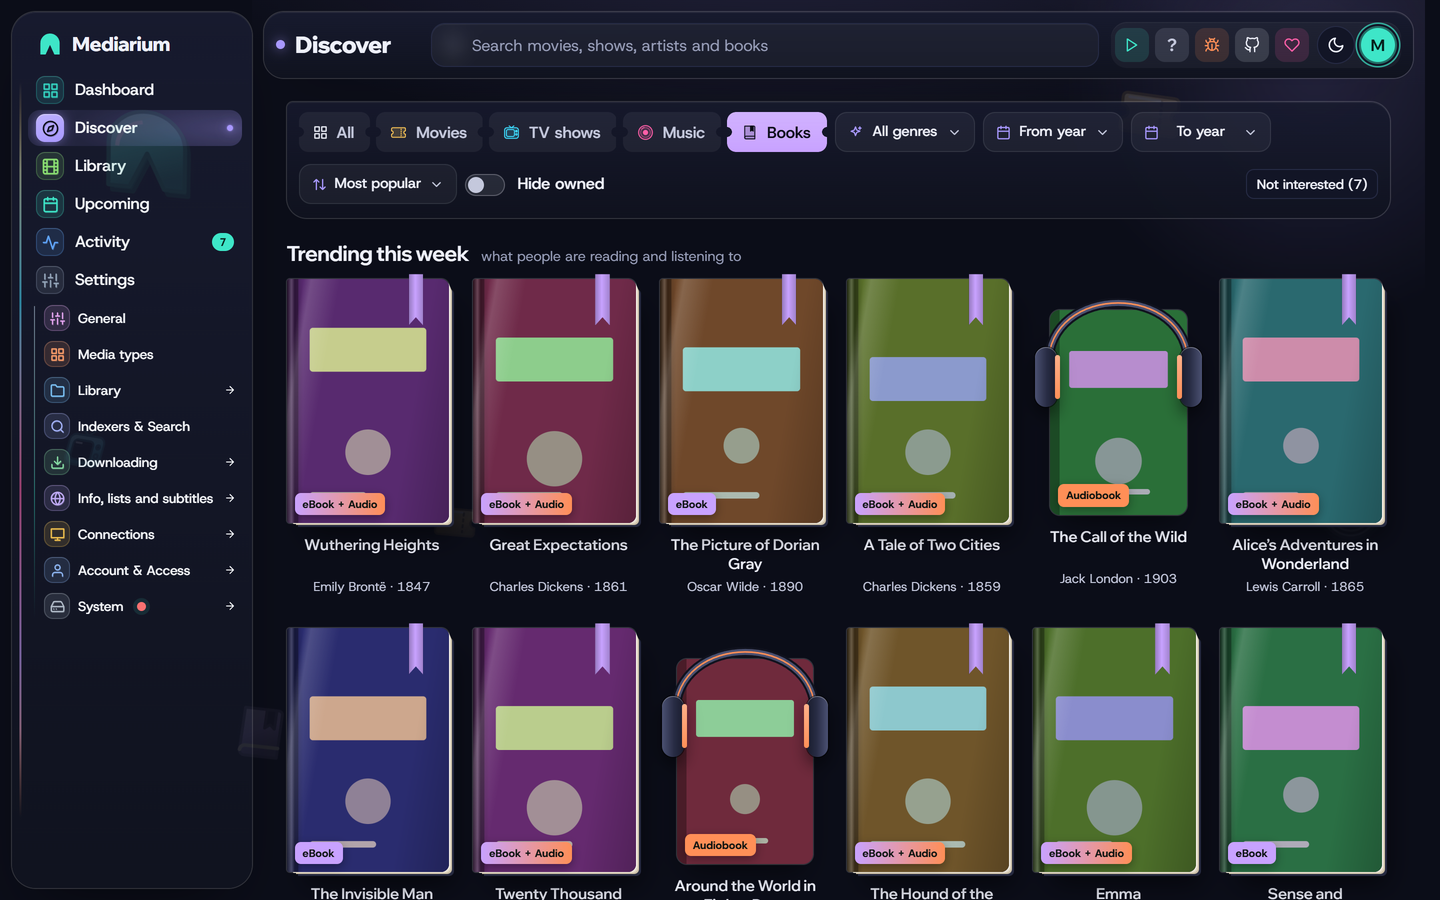Open Activity from the sidebar
The width and height of the screenshot is (1440, 900).
pos(136,242)
